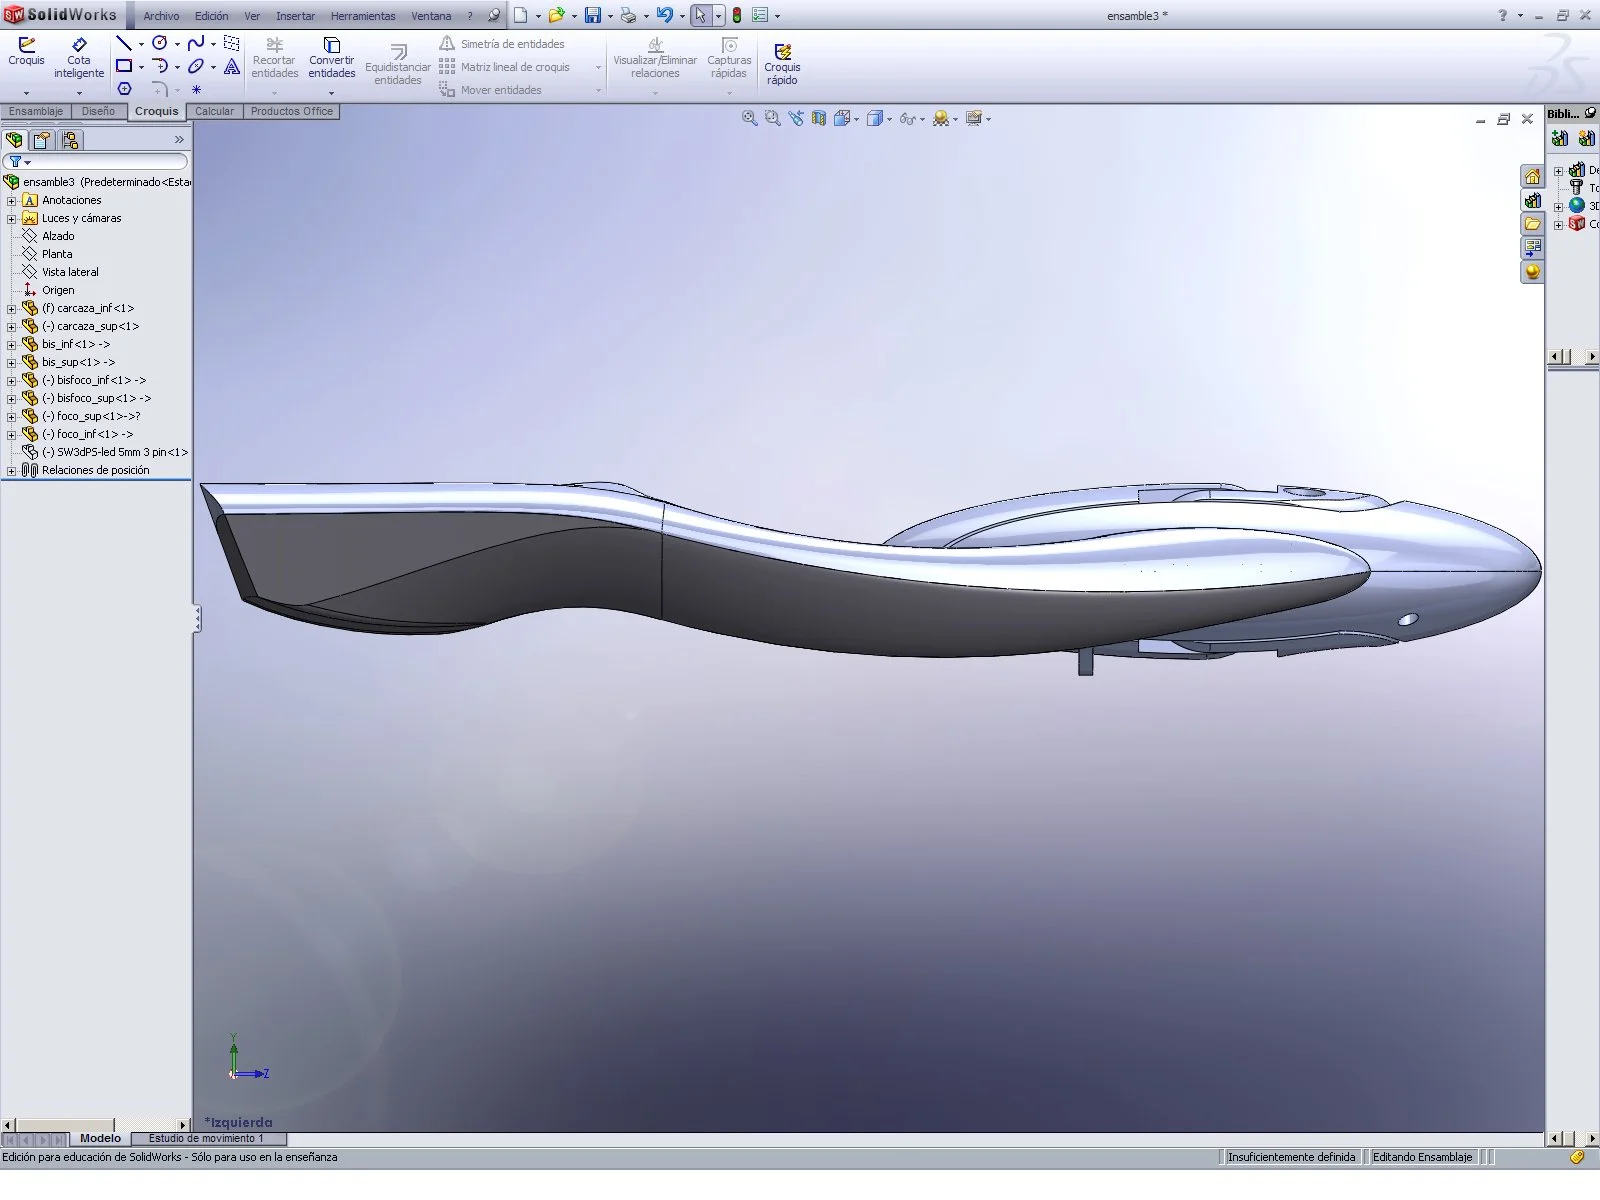Choose the Spline sketch tool
This screenshot has height=1200, width=1600.
(x=196, y=43)
